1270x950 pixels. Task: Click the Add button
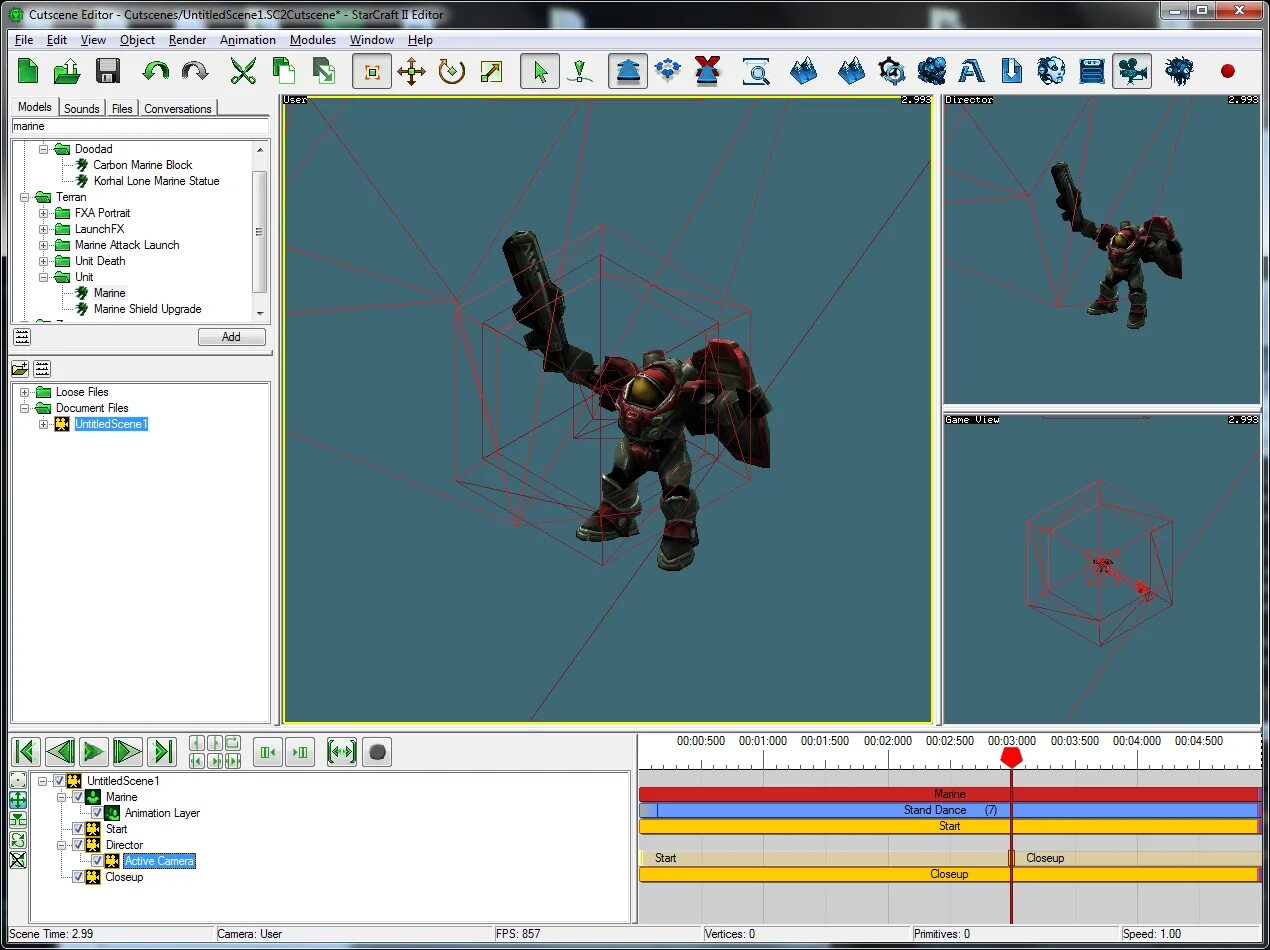coord(231,337)
